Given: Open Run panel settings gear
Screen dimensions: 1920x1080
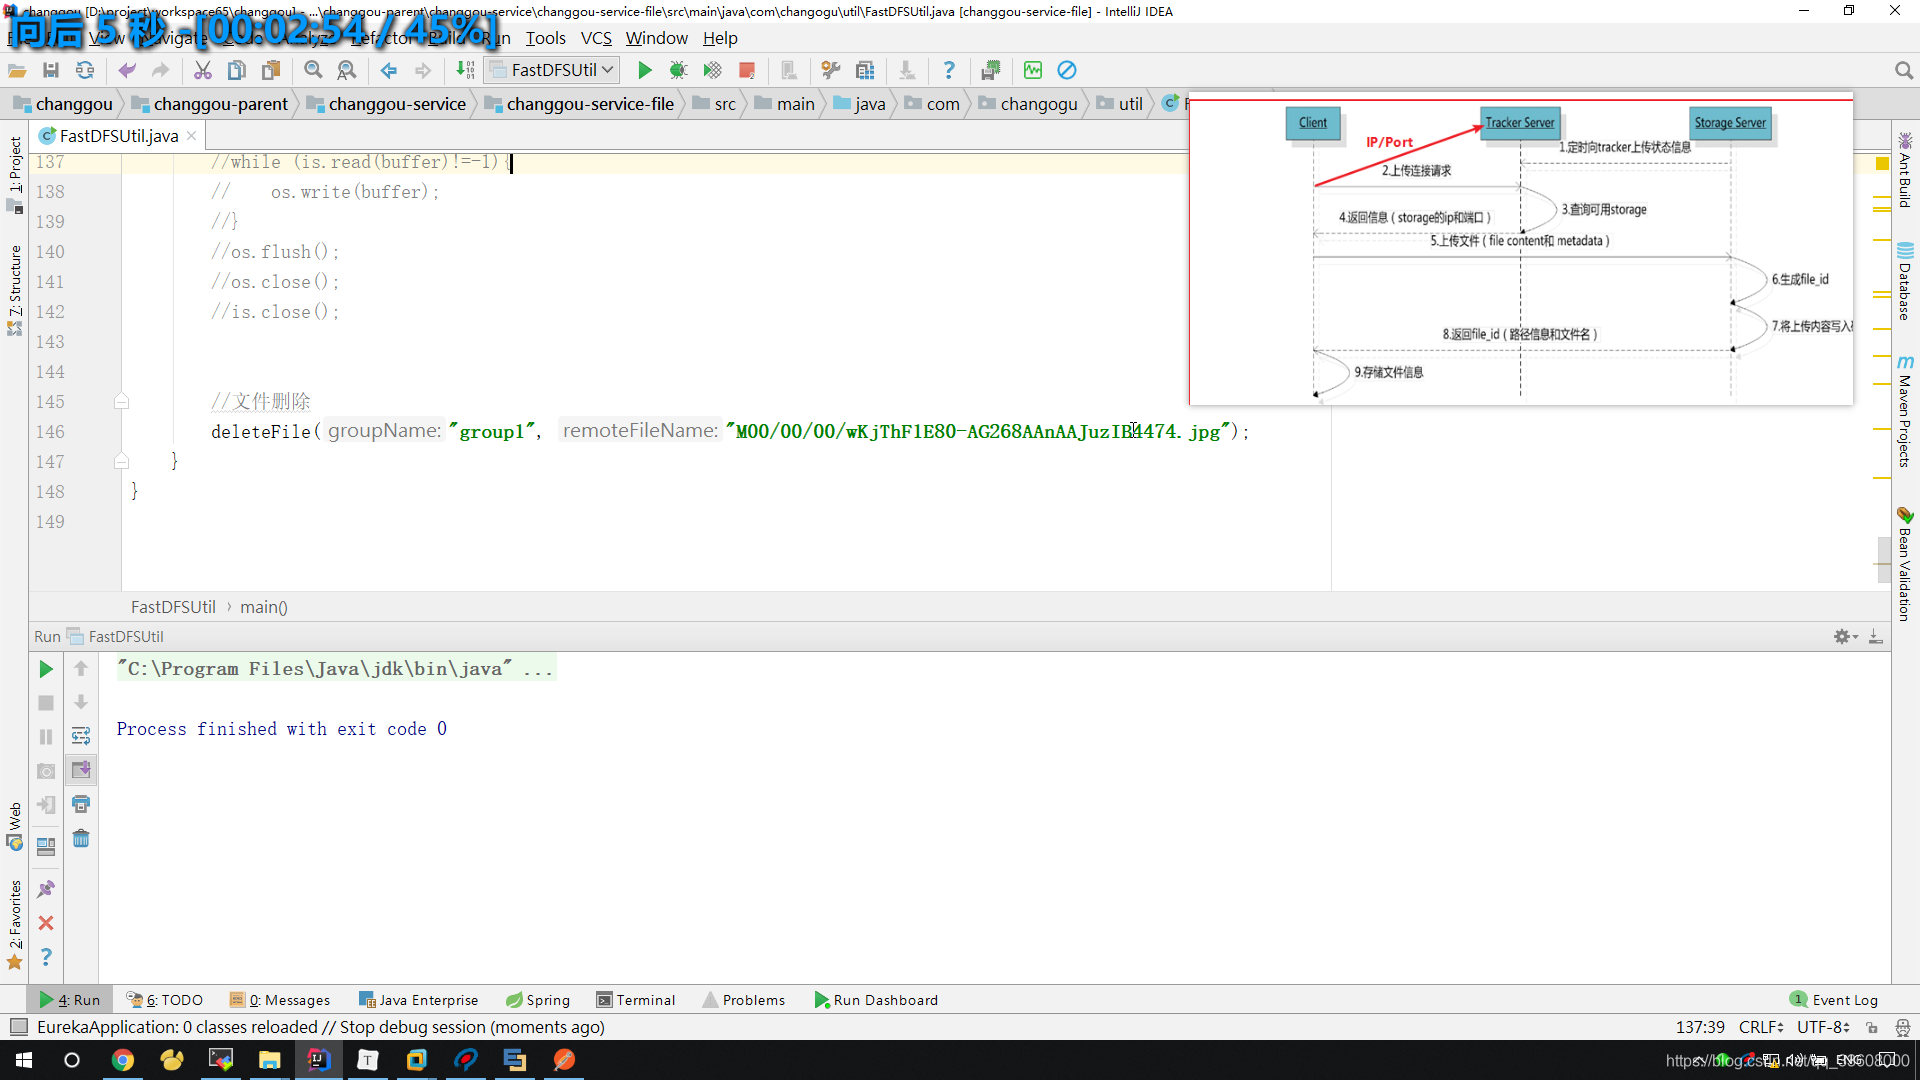Looking at the screenshot, I should coord(1845,636).
